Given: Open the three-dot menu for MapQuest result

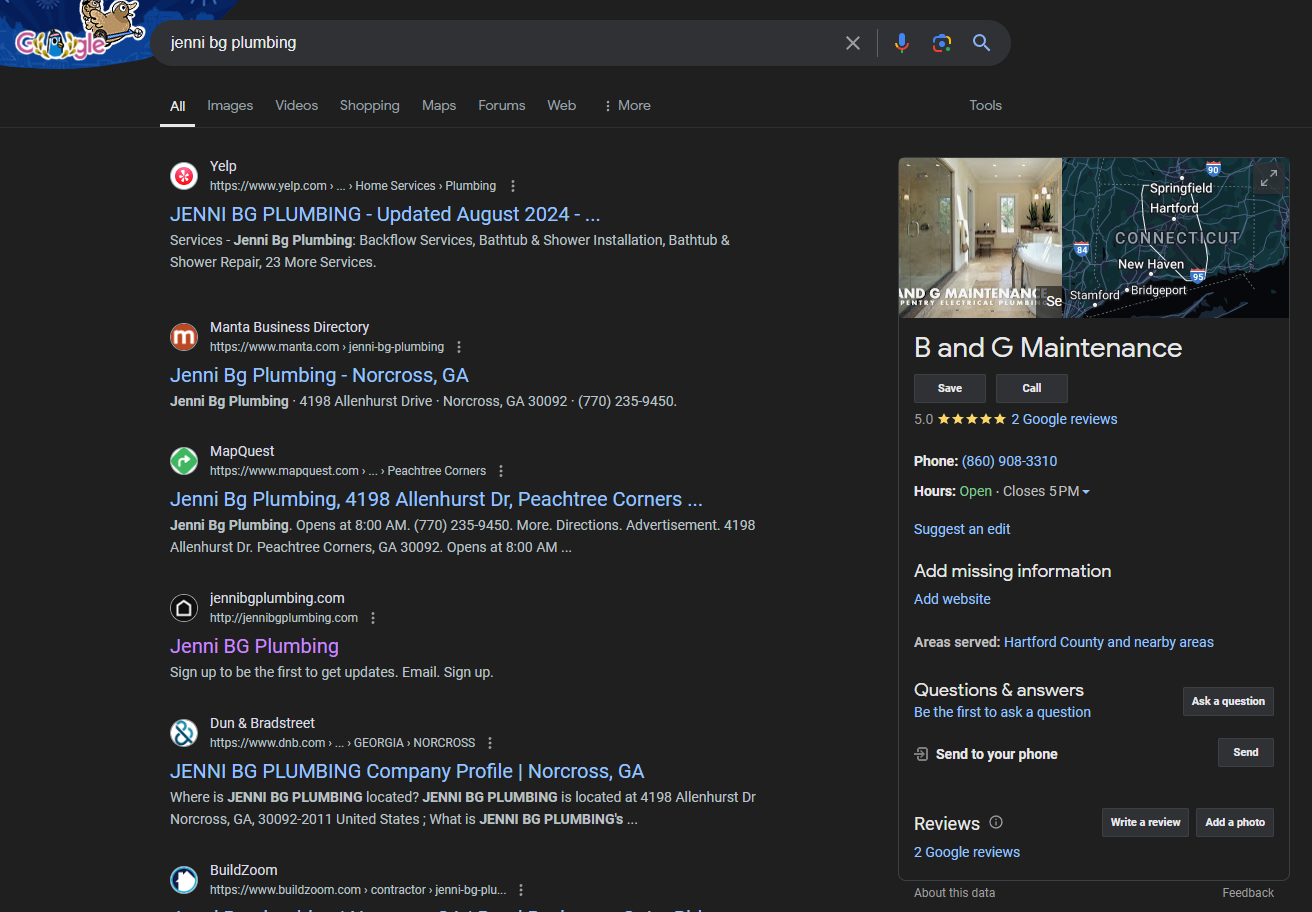Looking at the screenshot, I should coord(501,471).
